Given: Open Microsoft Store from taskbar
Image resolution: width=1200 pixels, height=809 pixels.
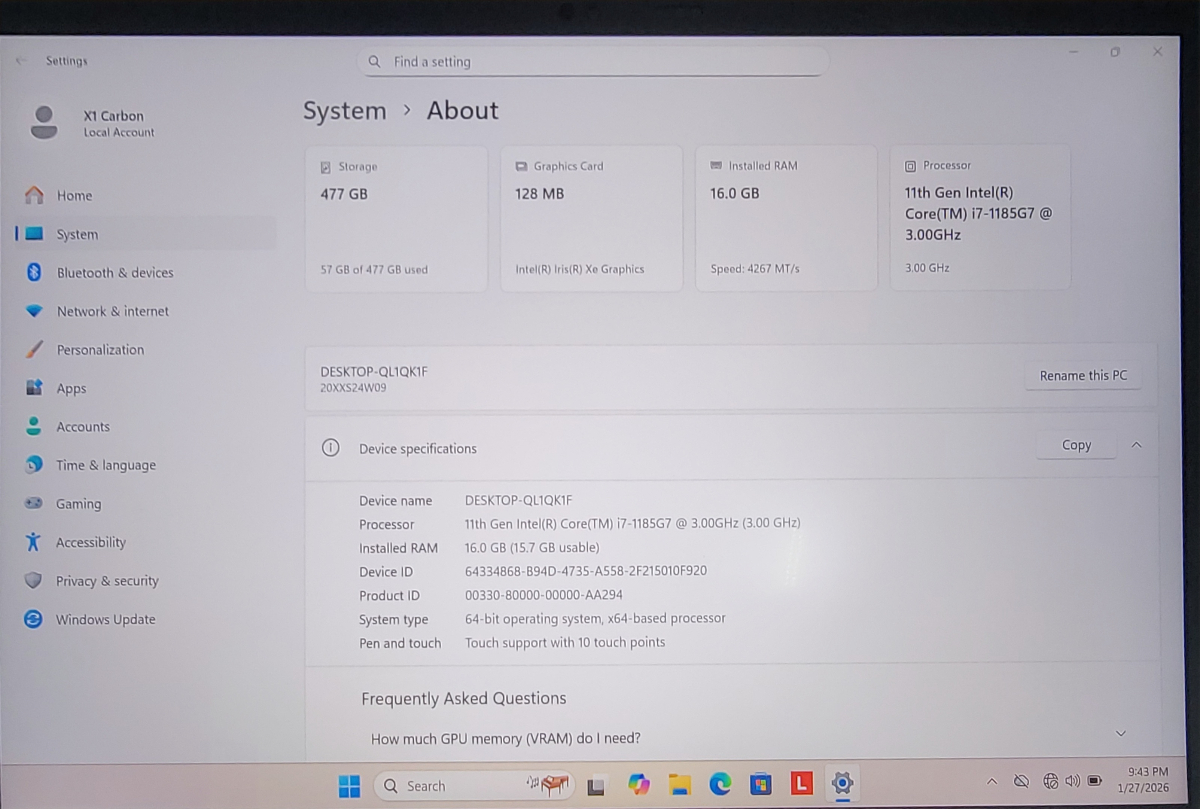Looking at the screenshot, I should (x=761, y=785).
